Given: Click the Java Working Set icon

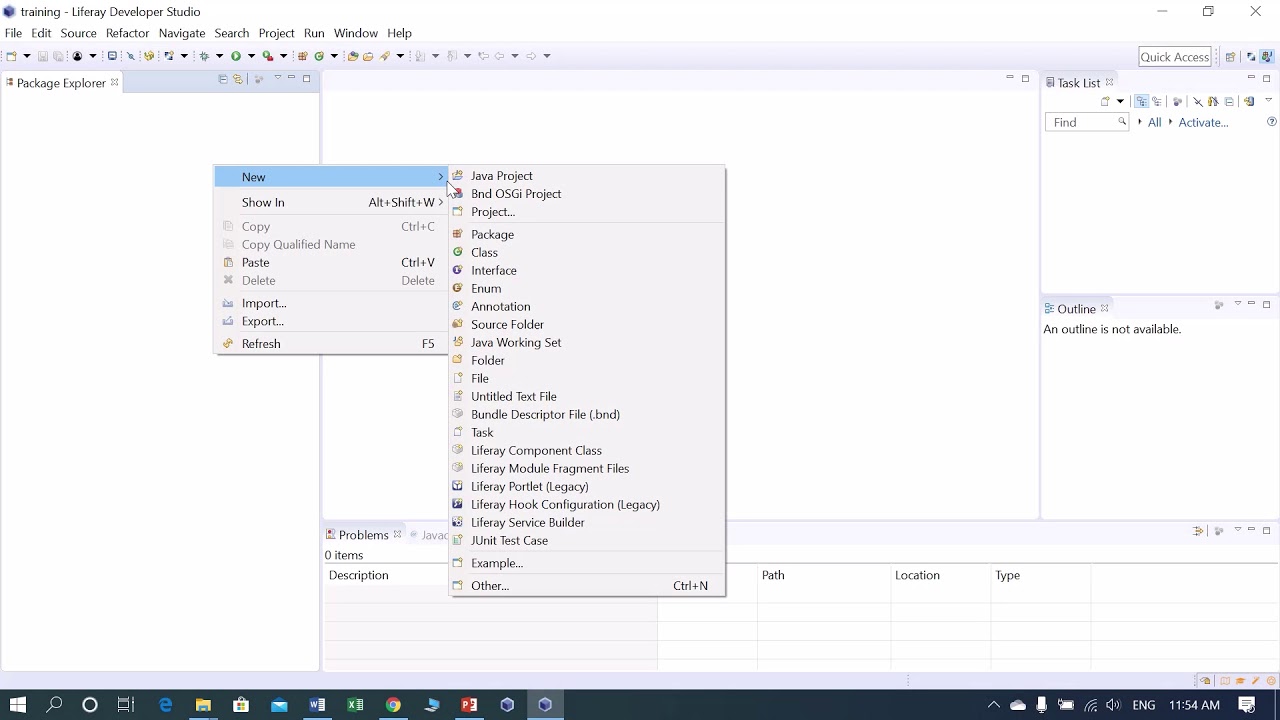Looking at the screenshot, I should [458, 342].
